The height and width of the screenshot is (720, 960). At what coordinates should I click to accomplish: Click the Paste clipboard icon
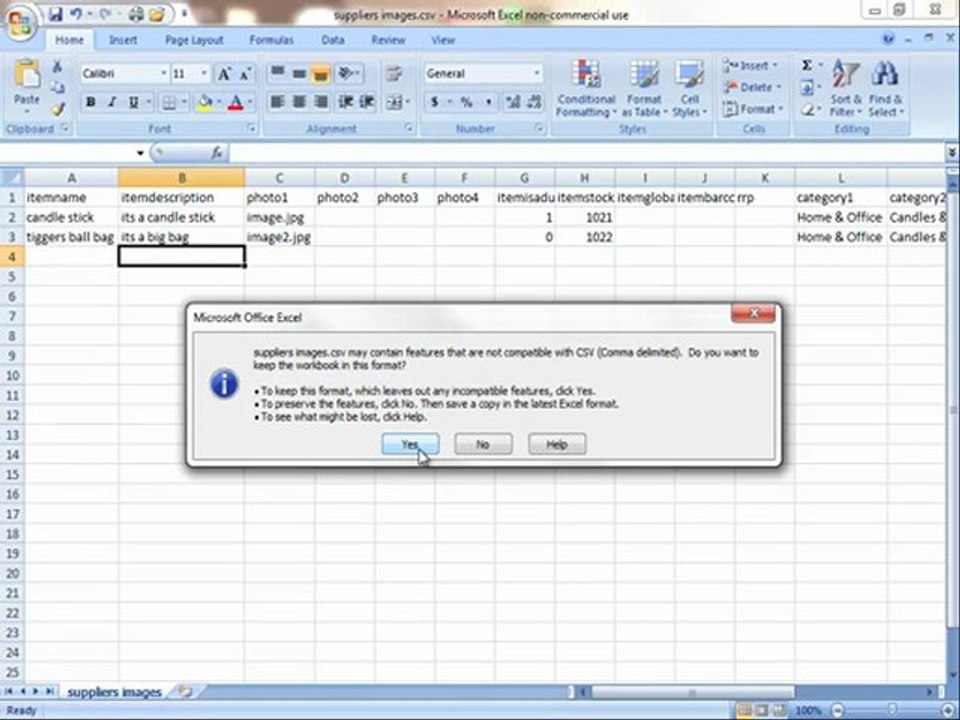pos(27,73)
